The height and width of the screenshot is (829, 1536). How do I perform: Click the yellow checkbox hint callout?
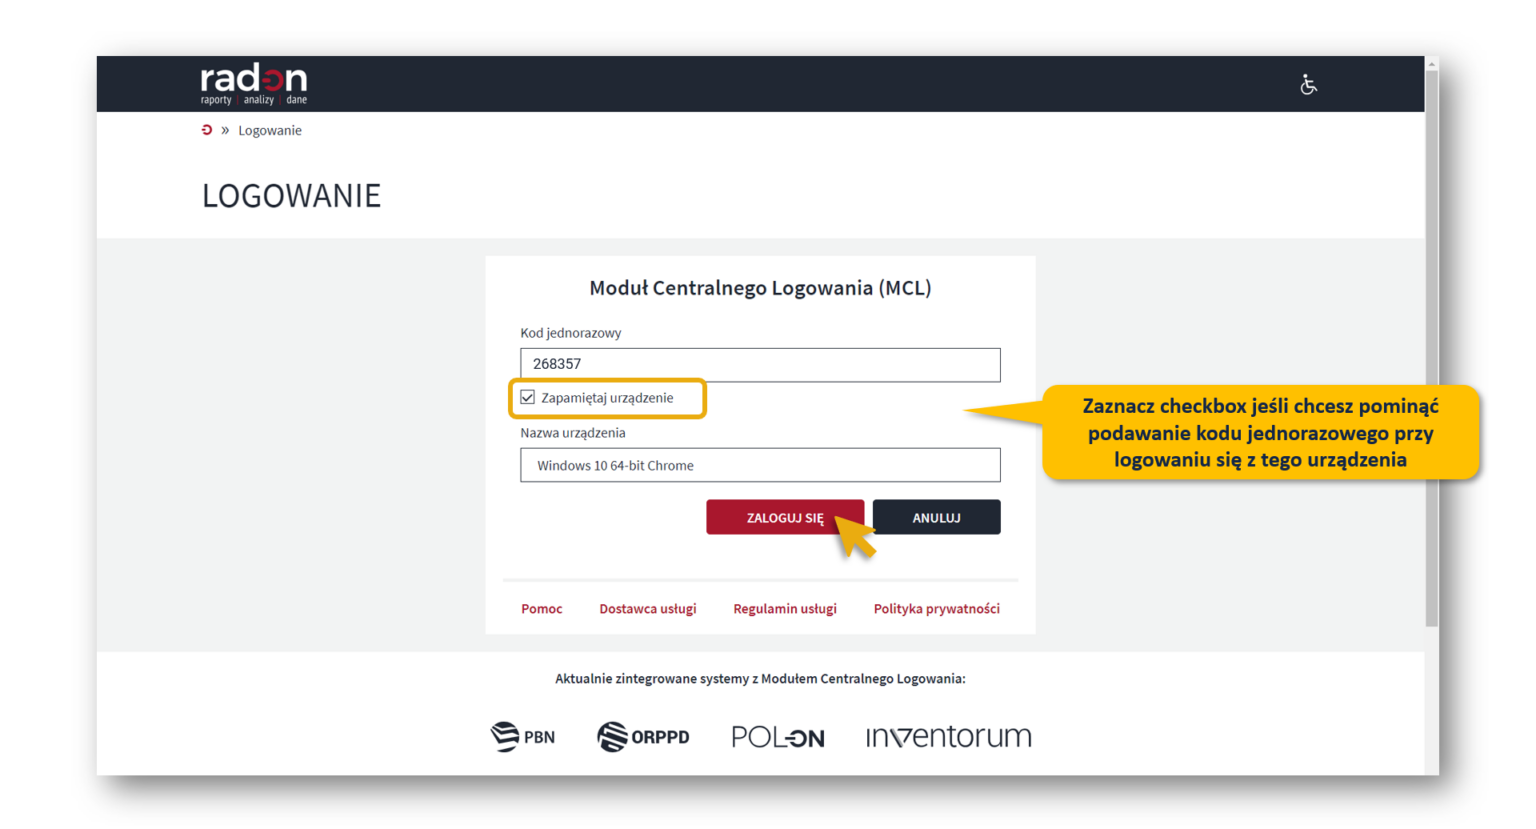click(1260, 433)
